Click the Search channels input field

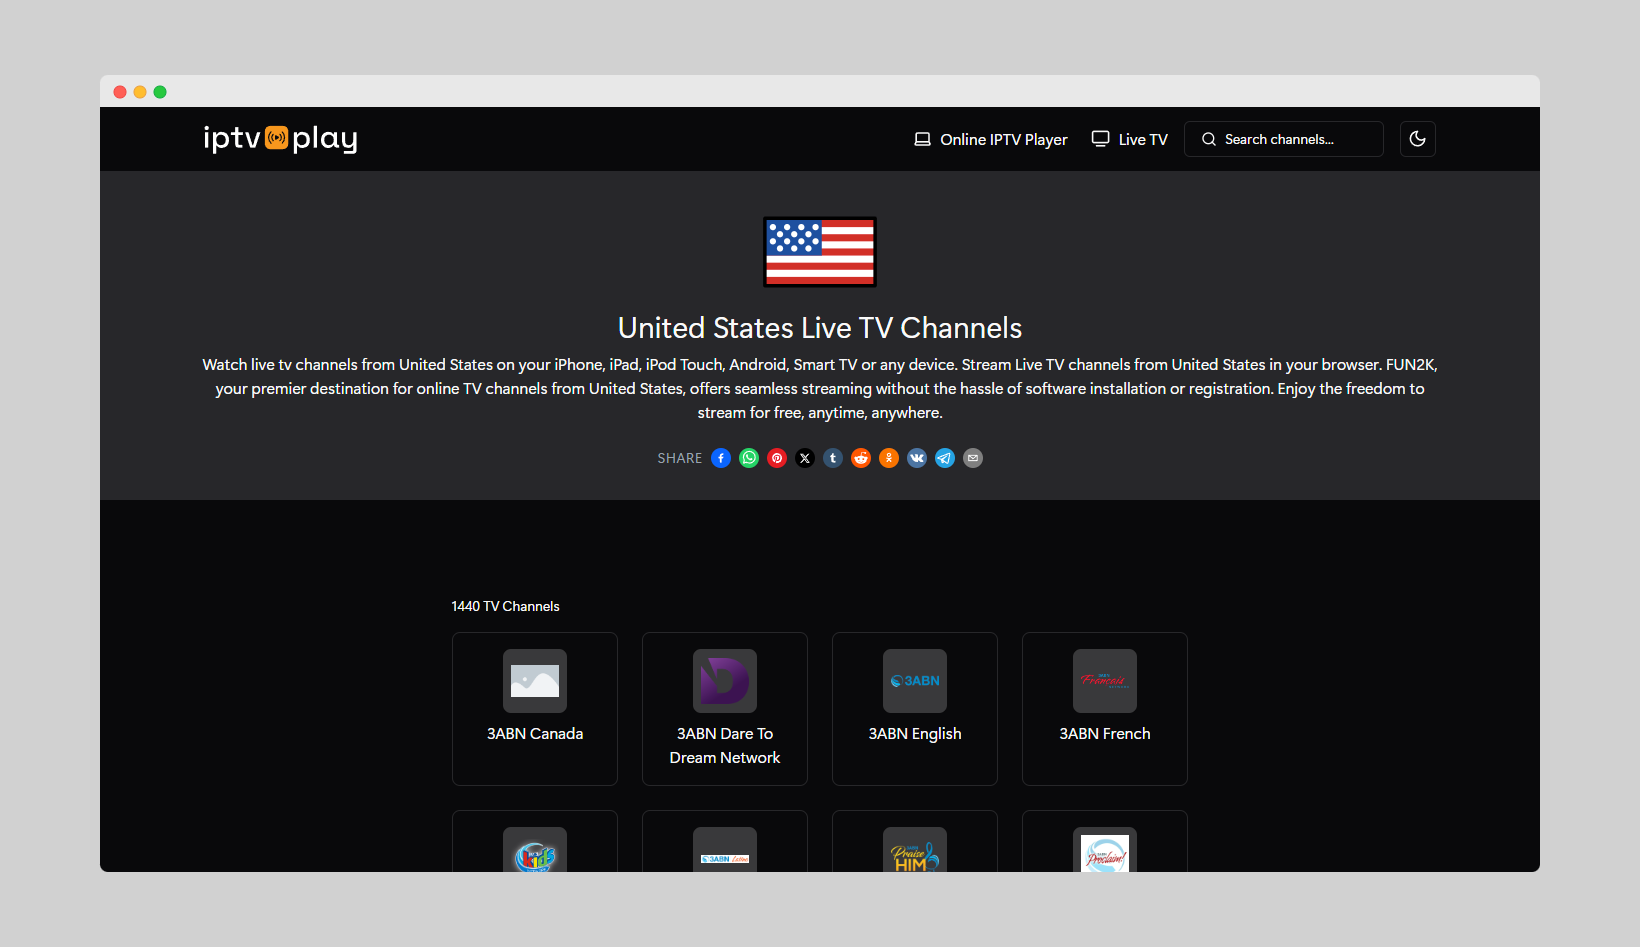1290,139
